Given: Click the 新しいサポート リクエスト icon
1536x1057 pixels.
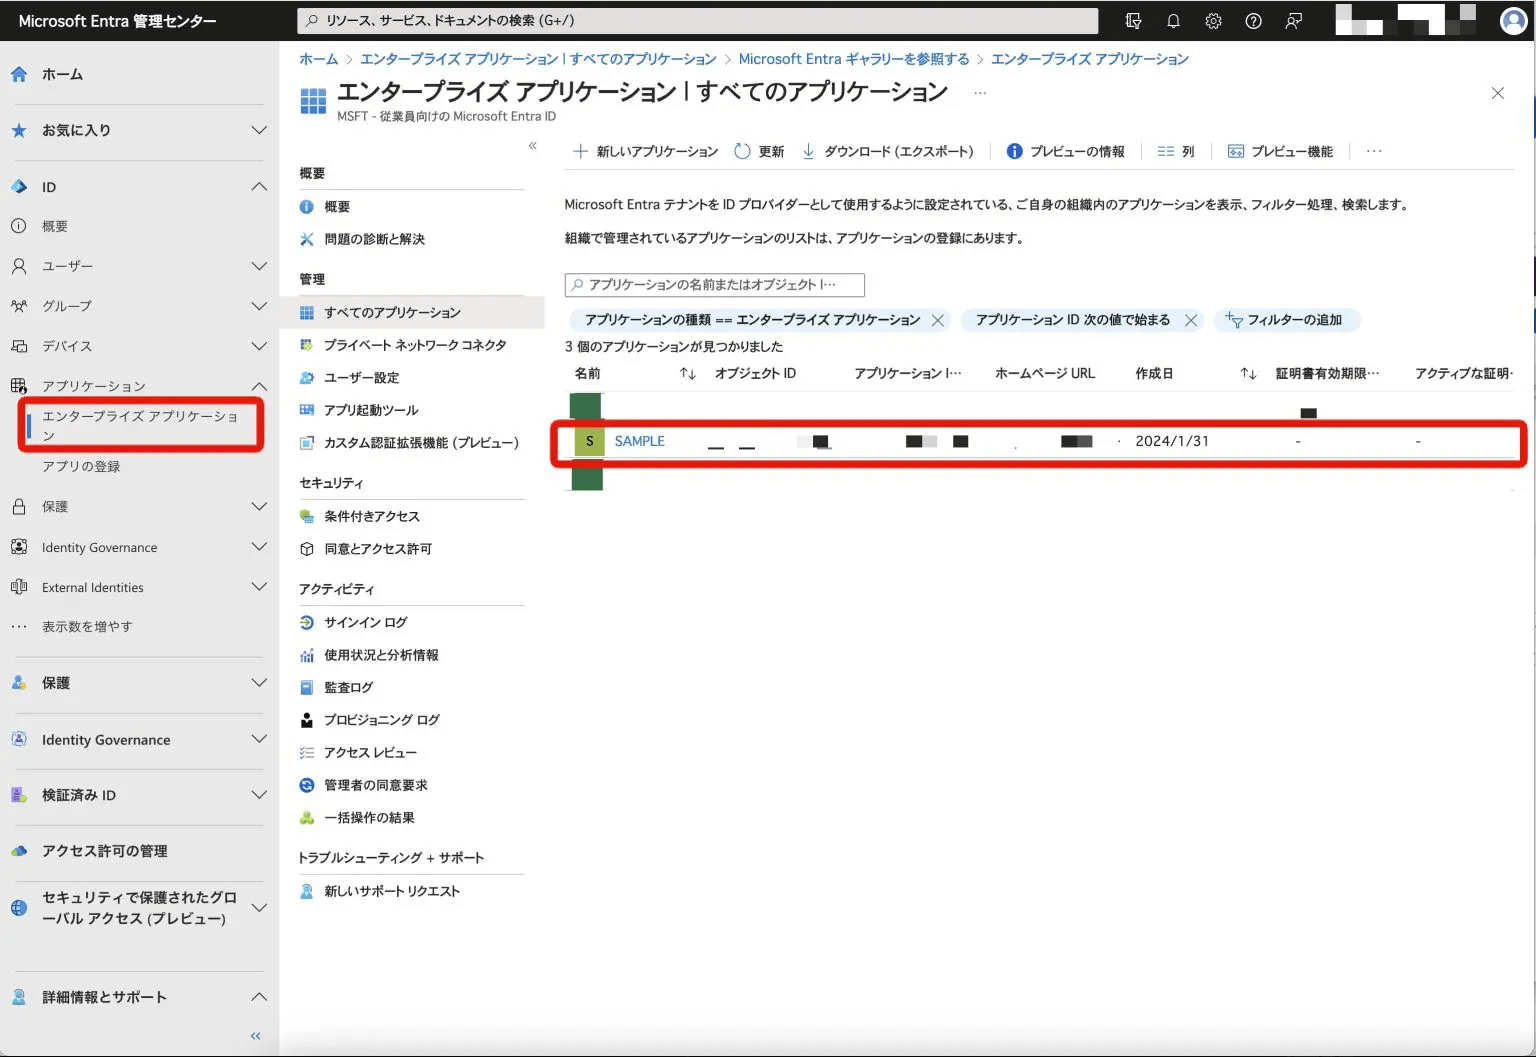Looking at the screenshot, I should pos(307,891).
